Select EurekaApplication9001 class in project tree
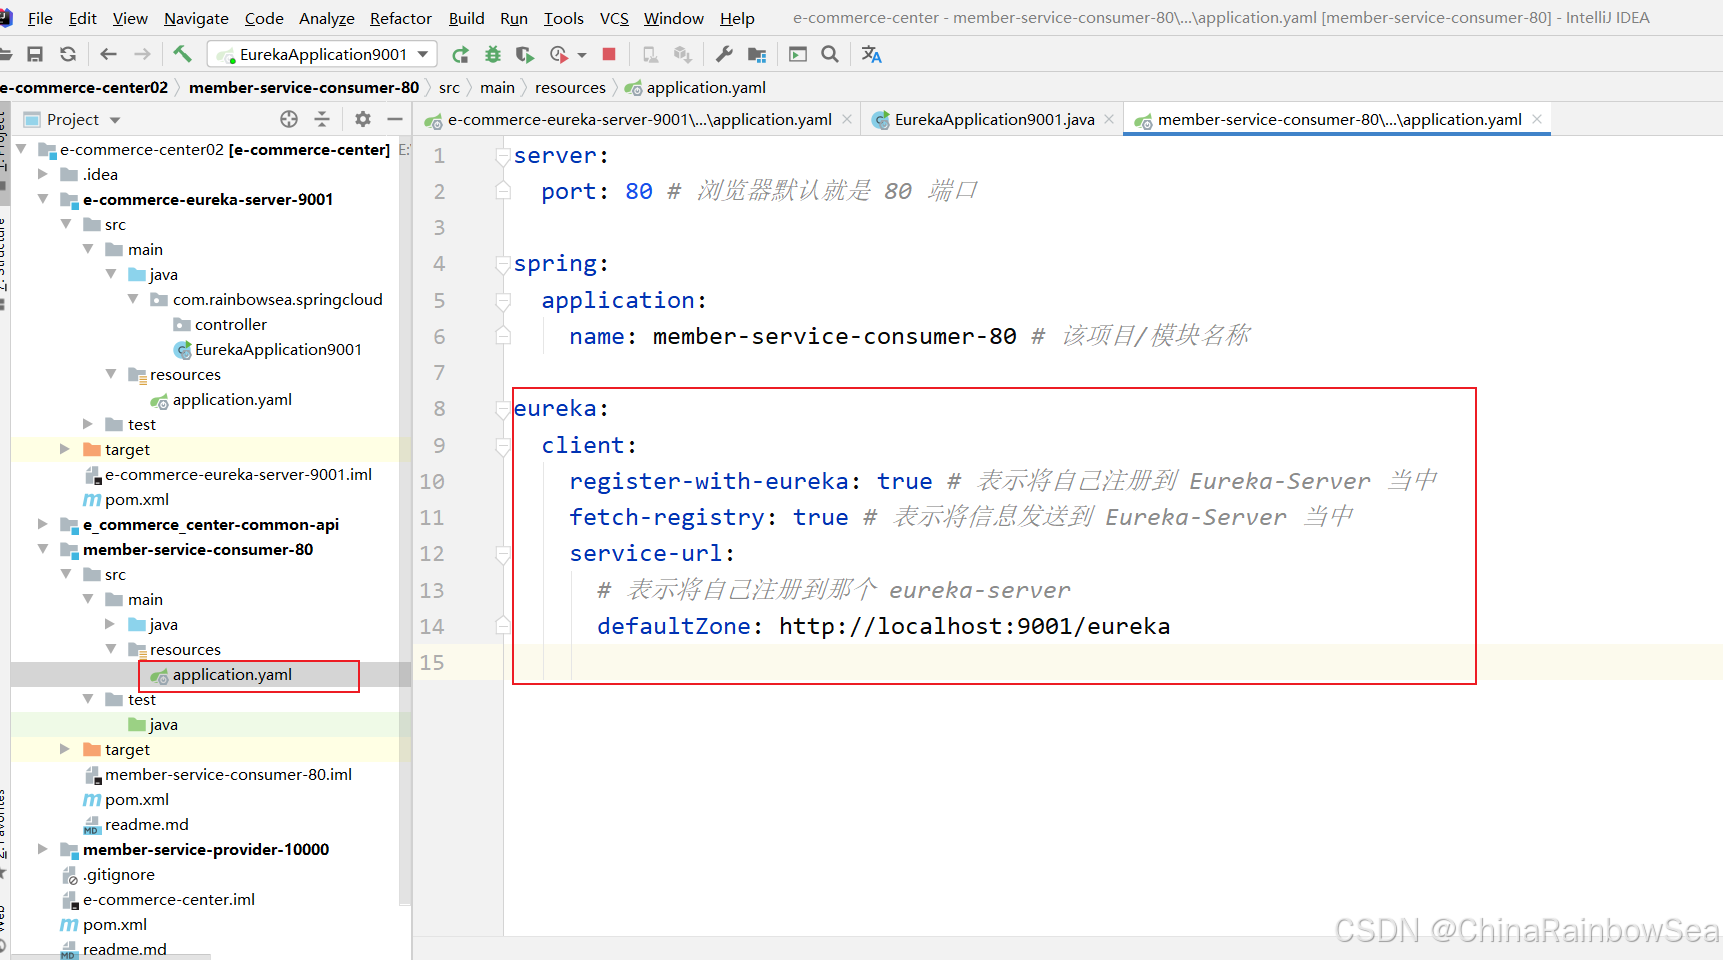This screenshot has height=960, width=1723. pyautogui.click(x=278, y=349)
